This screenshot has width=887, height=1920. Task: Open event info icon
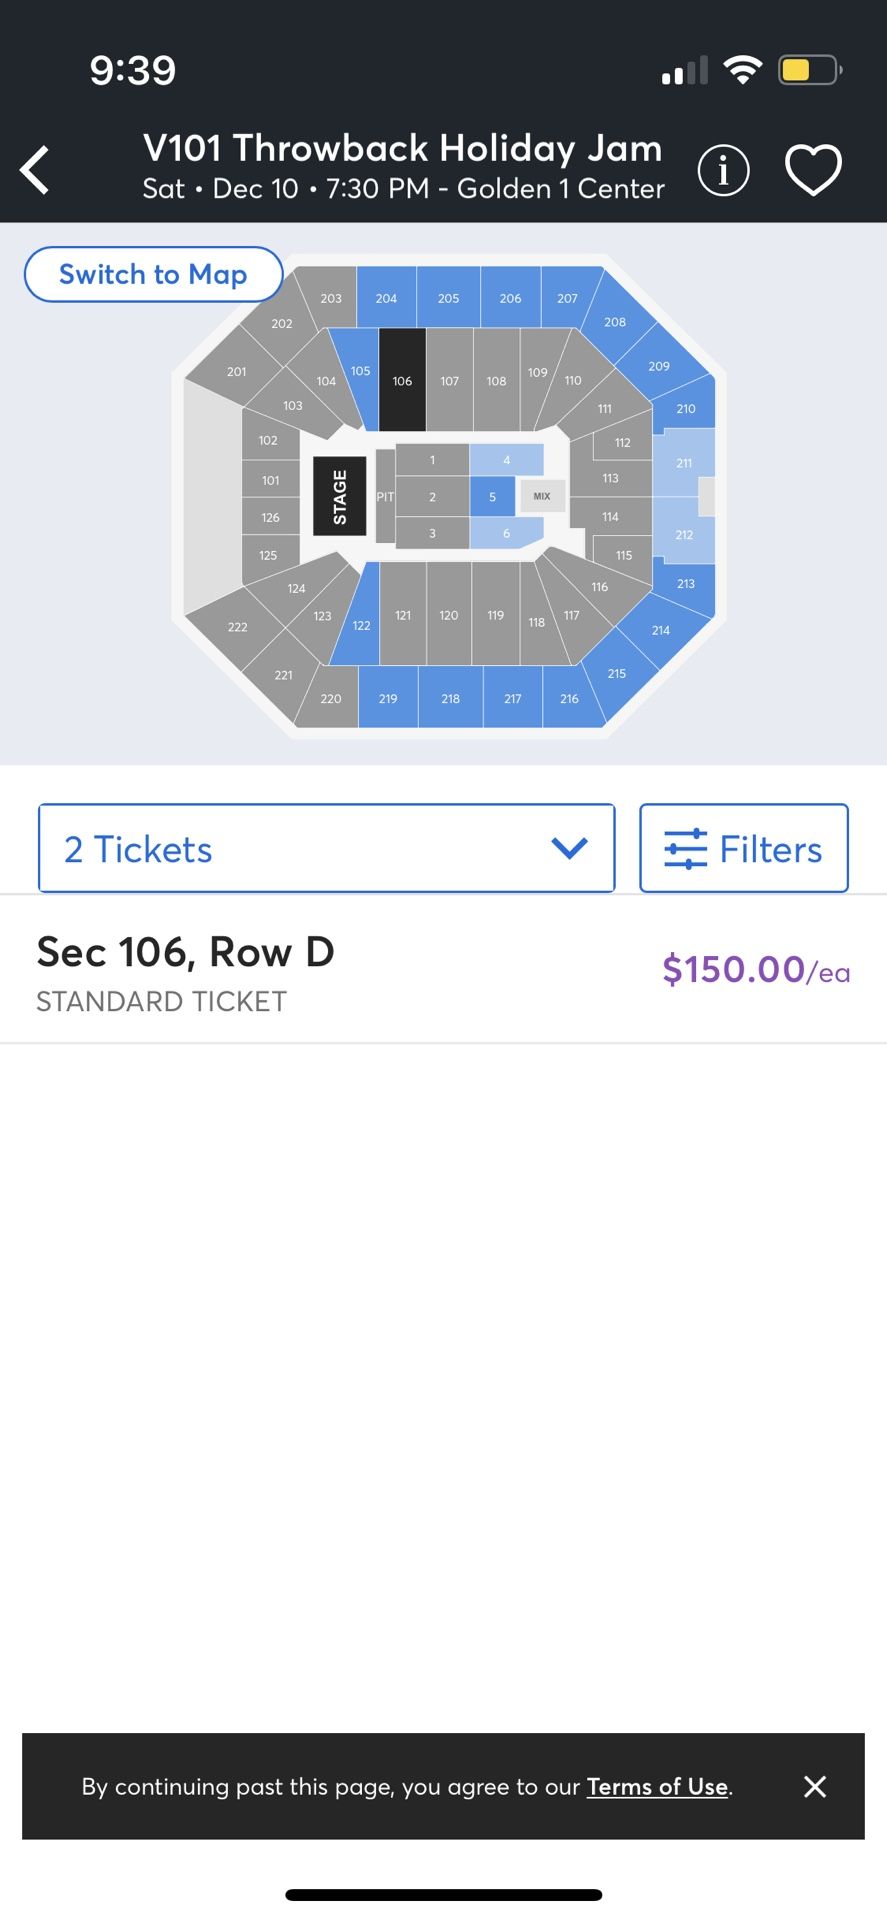coord(723,169)
